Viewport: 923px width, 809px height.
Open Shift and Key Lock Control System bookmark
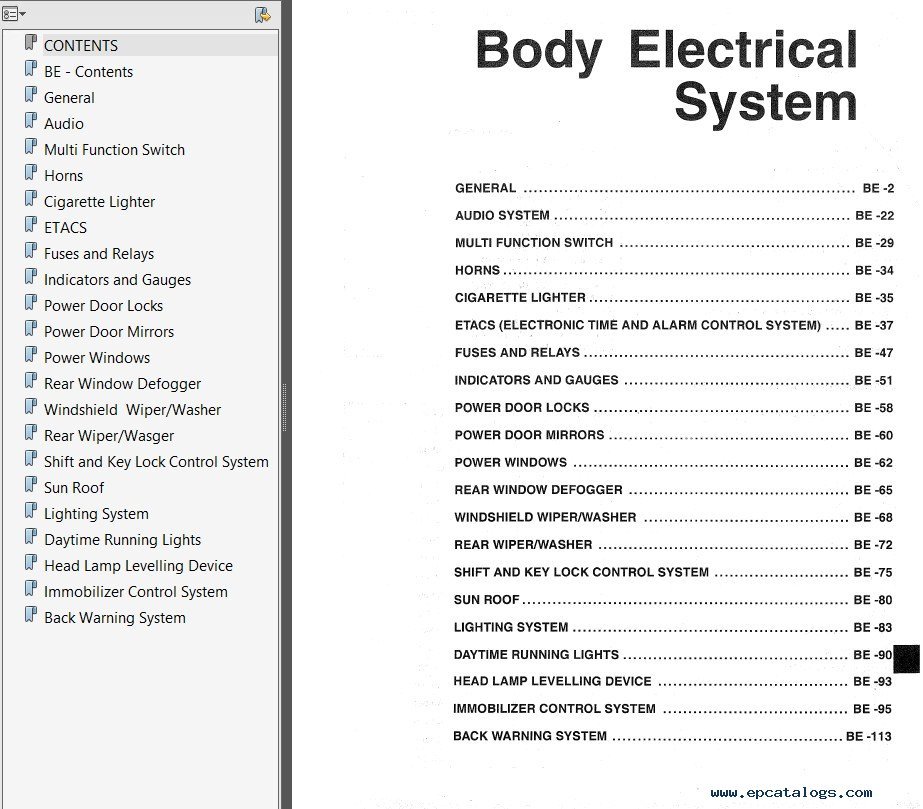pyautogui.click(x=156, y=462)
